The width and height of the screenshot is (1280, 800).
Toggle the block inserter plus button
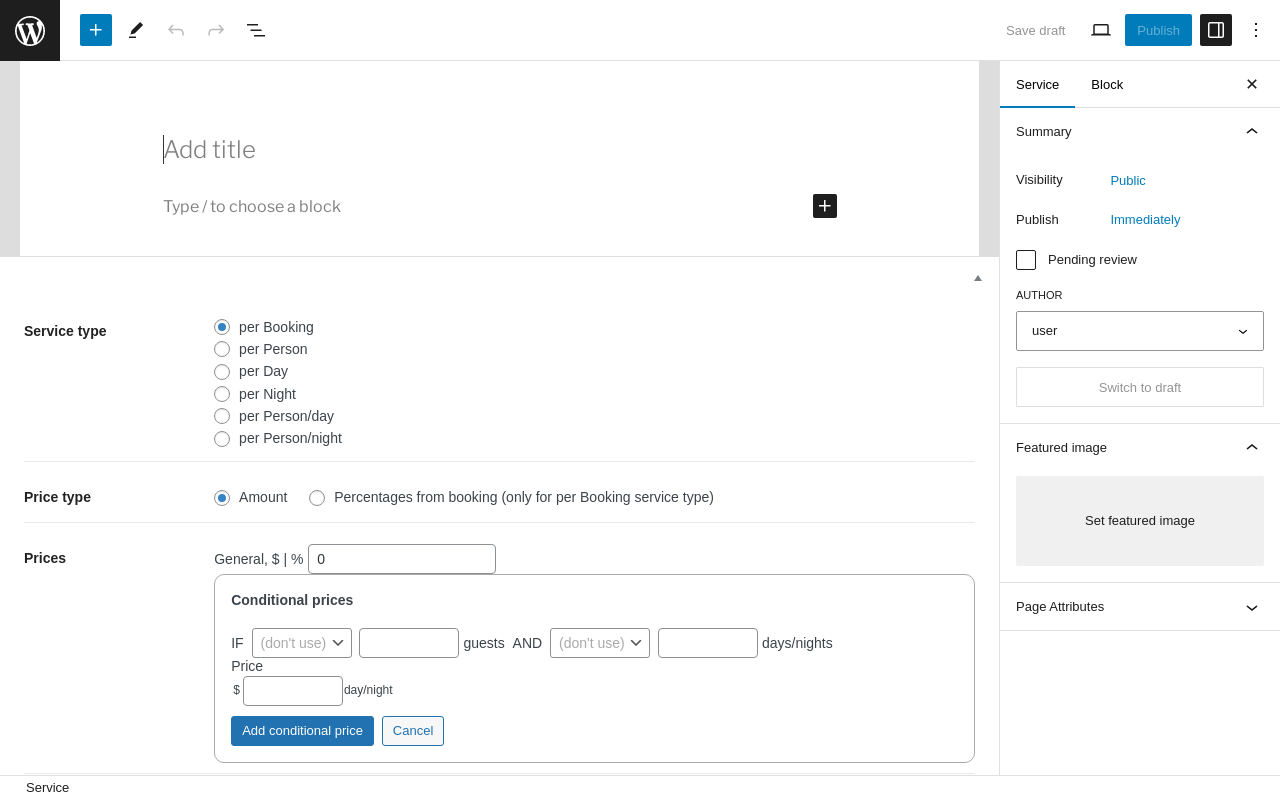tap(96, 30)
